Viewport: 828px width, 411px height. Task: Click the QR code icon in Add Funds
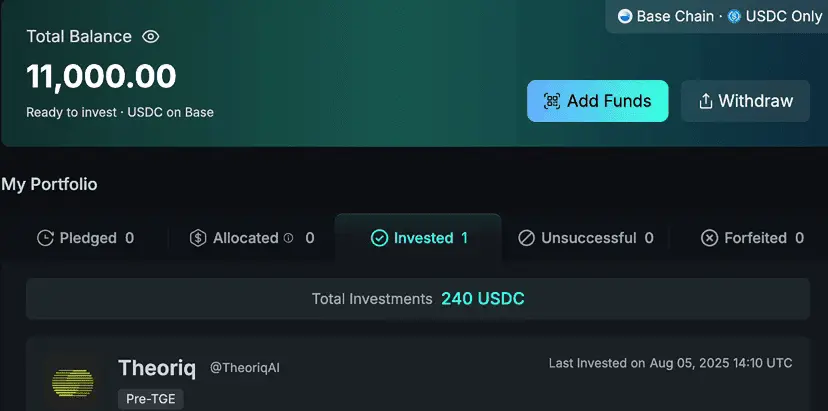(552, 101)
